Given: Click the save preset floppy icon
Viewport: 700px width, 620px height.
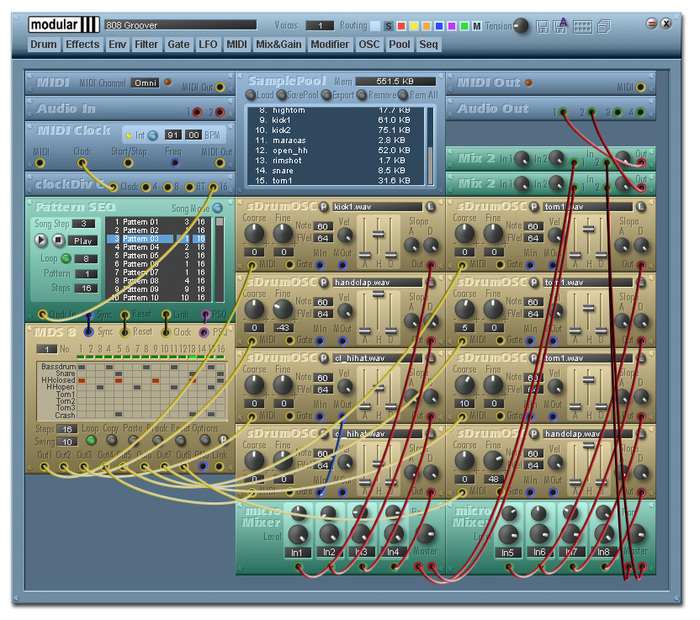Looking at the screenshot, I should click(x=542, y=26).
